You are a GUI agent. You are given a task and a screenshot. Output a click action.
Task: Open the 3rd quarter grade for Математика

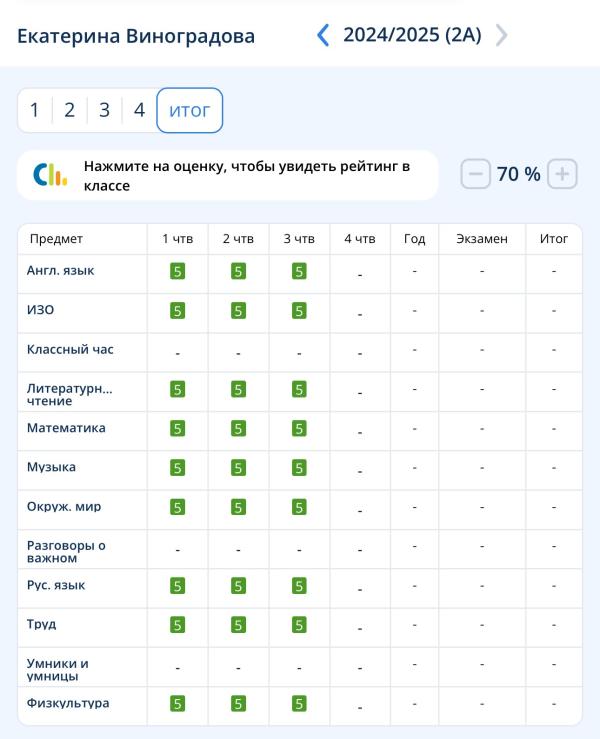[299, 429]
